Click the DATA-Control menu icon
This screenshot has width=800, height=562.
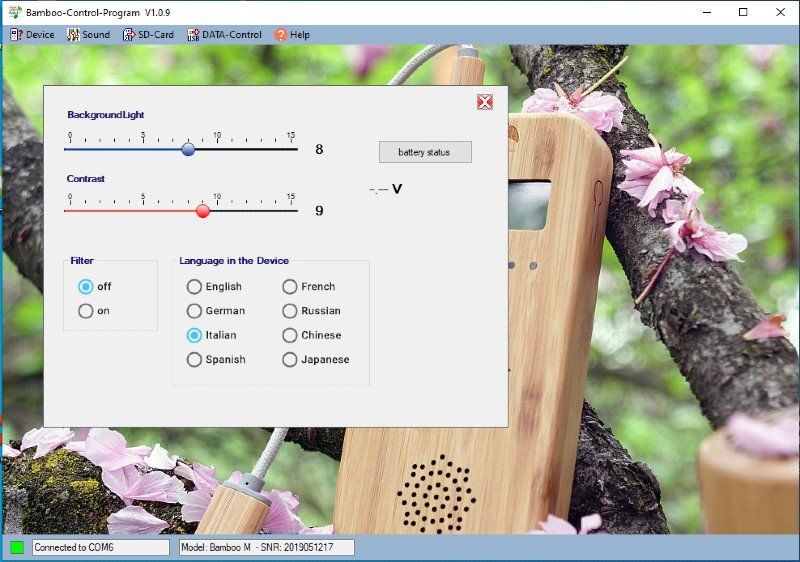click(x=192, y=34)
